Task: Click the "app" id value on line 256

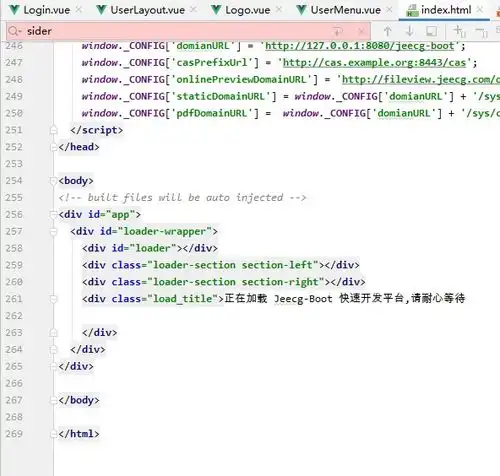Action: pos(120,214)
